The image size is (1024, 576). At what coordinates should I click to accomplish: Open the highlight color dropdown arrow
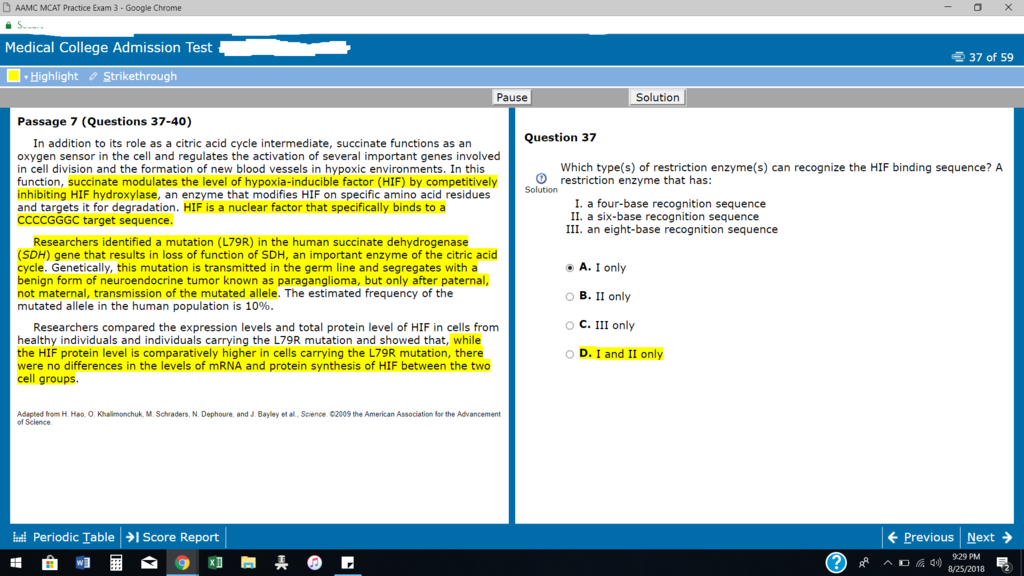tap(26, 76)
